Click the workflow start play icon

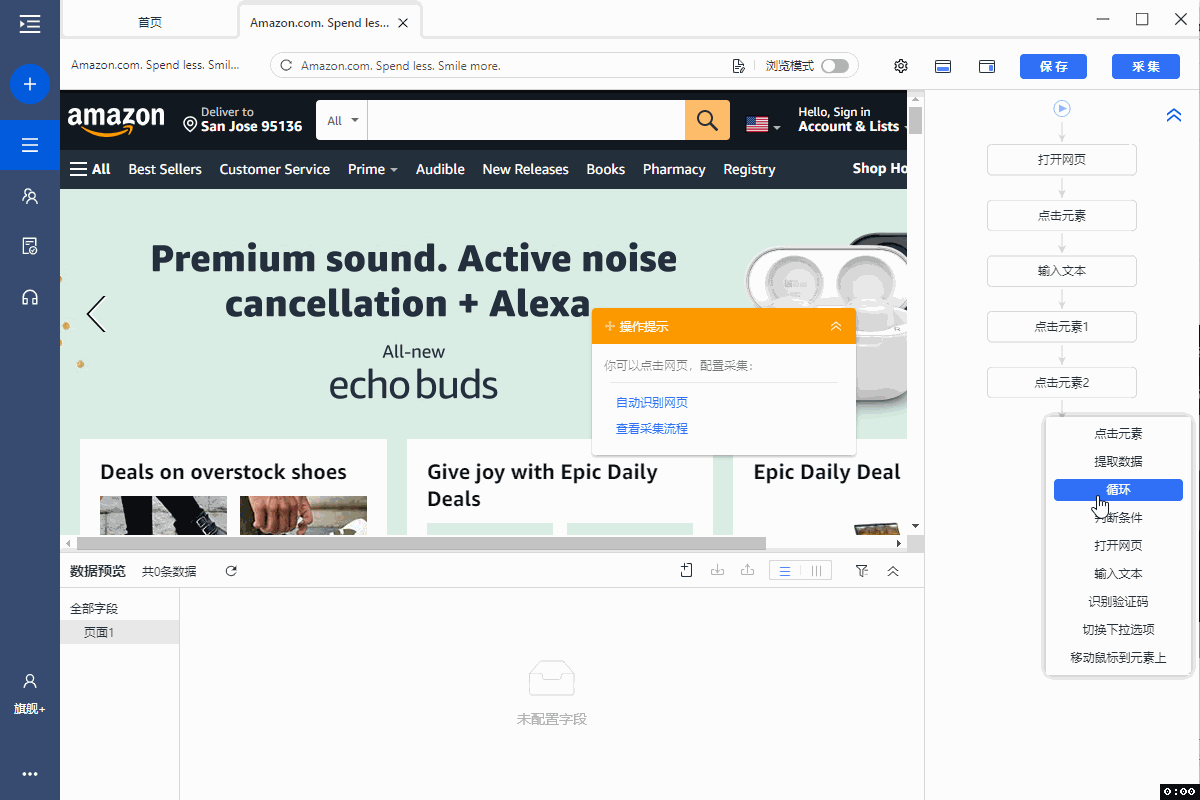tap(1062, 108)
